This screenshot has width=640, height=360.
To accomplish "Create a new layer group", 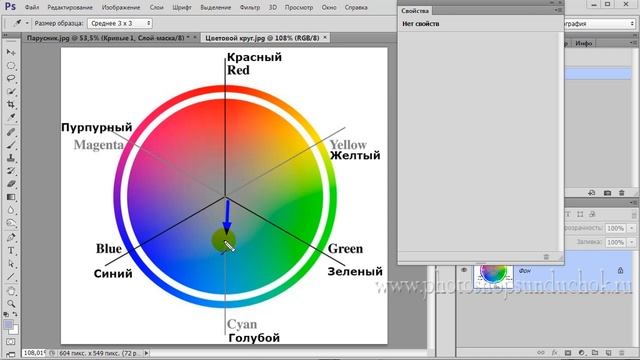I will (595, 352).
